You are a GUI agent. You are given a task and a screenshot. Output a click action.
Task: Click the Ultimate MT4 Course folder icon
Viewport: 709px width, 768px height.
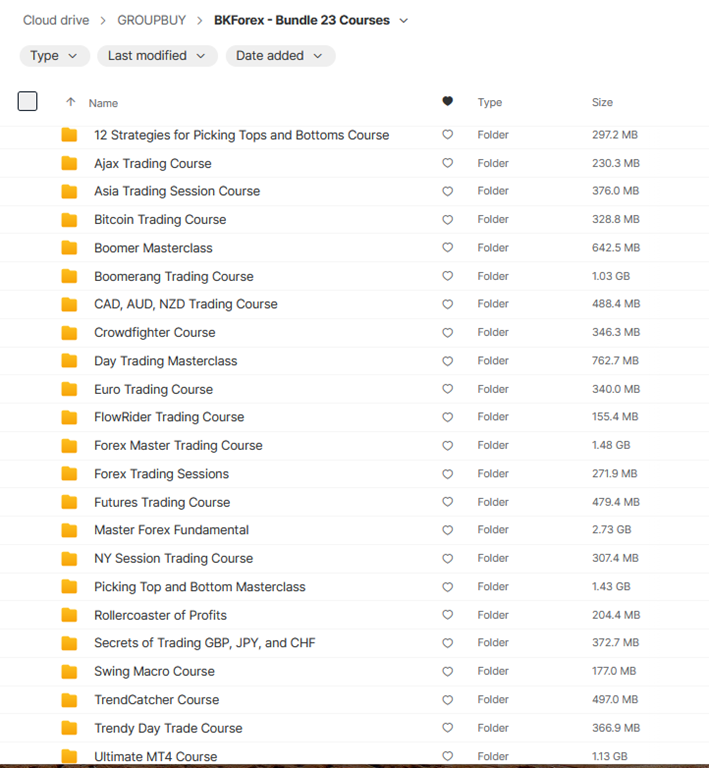[69, 757]
